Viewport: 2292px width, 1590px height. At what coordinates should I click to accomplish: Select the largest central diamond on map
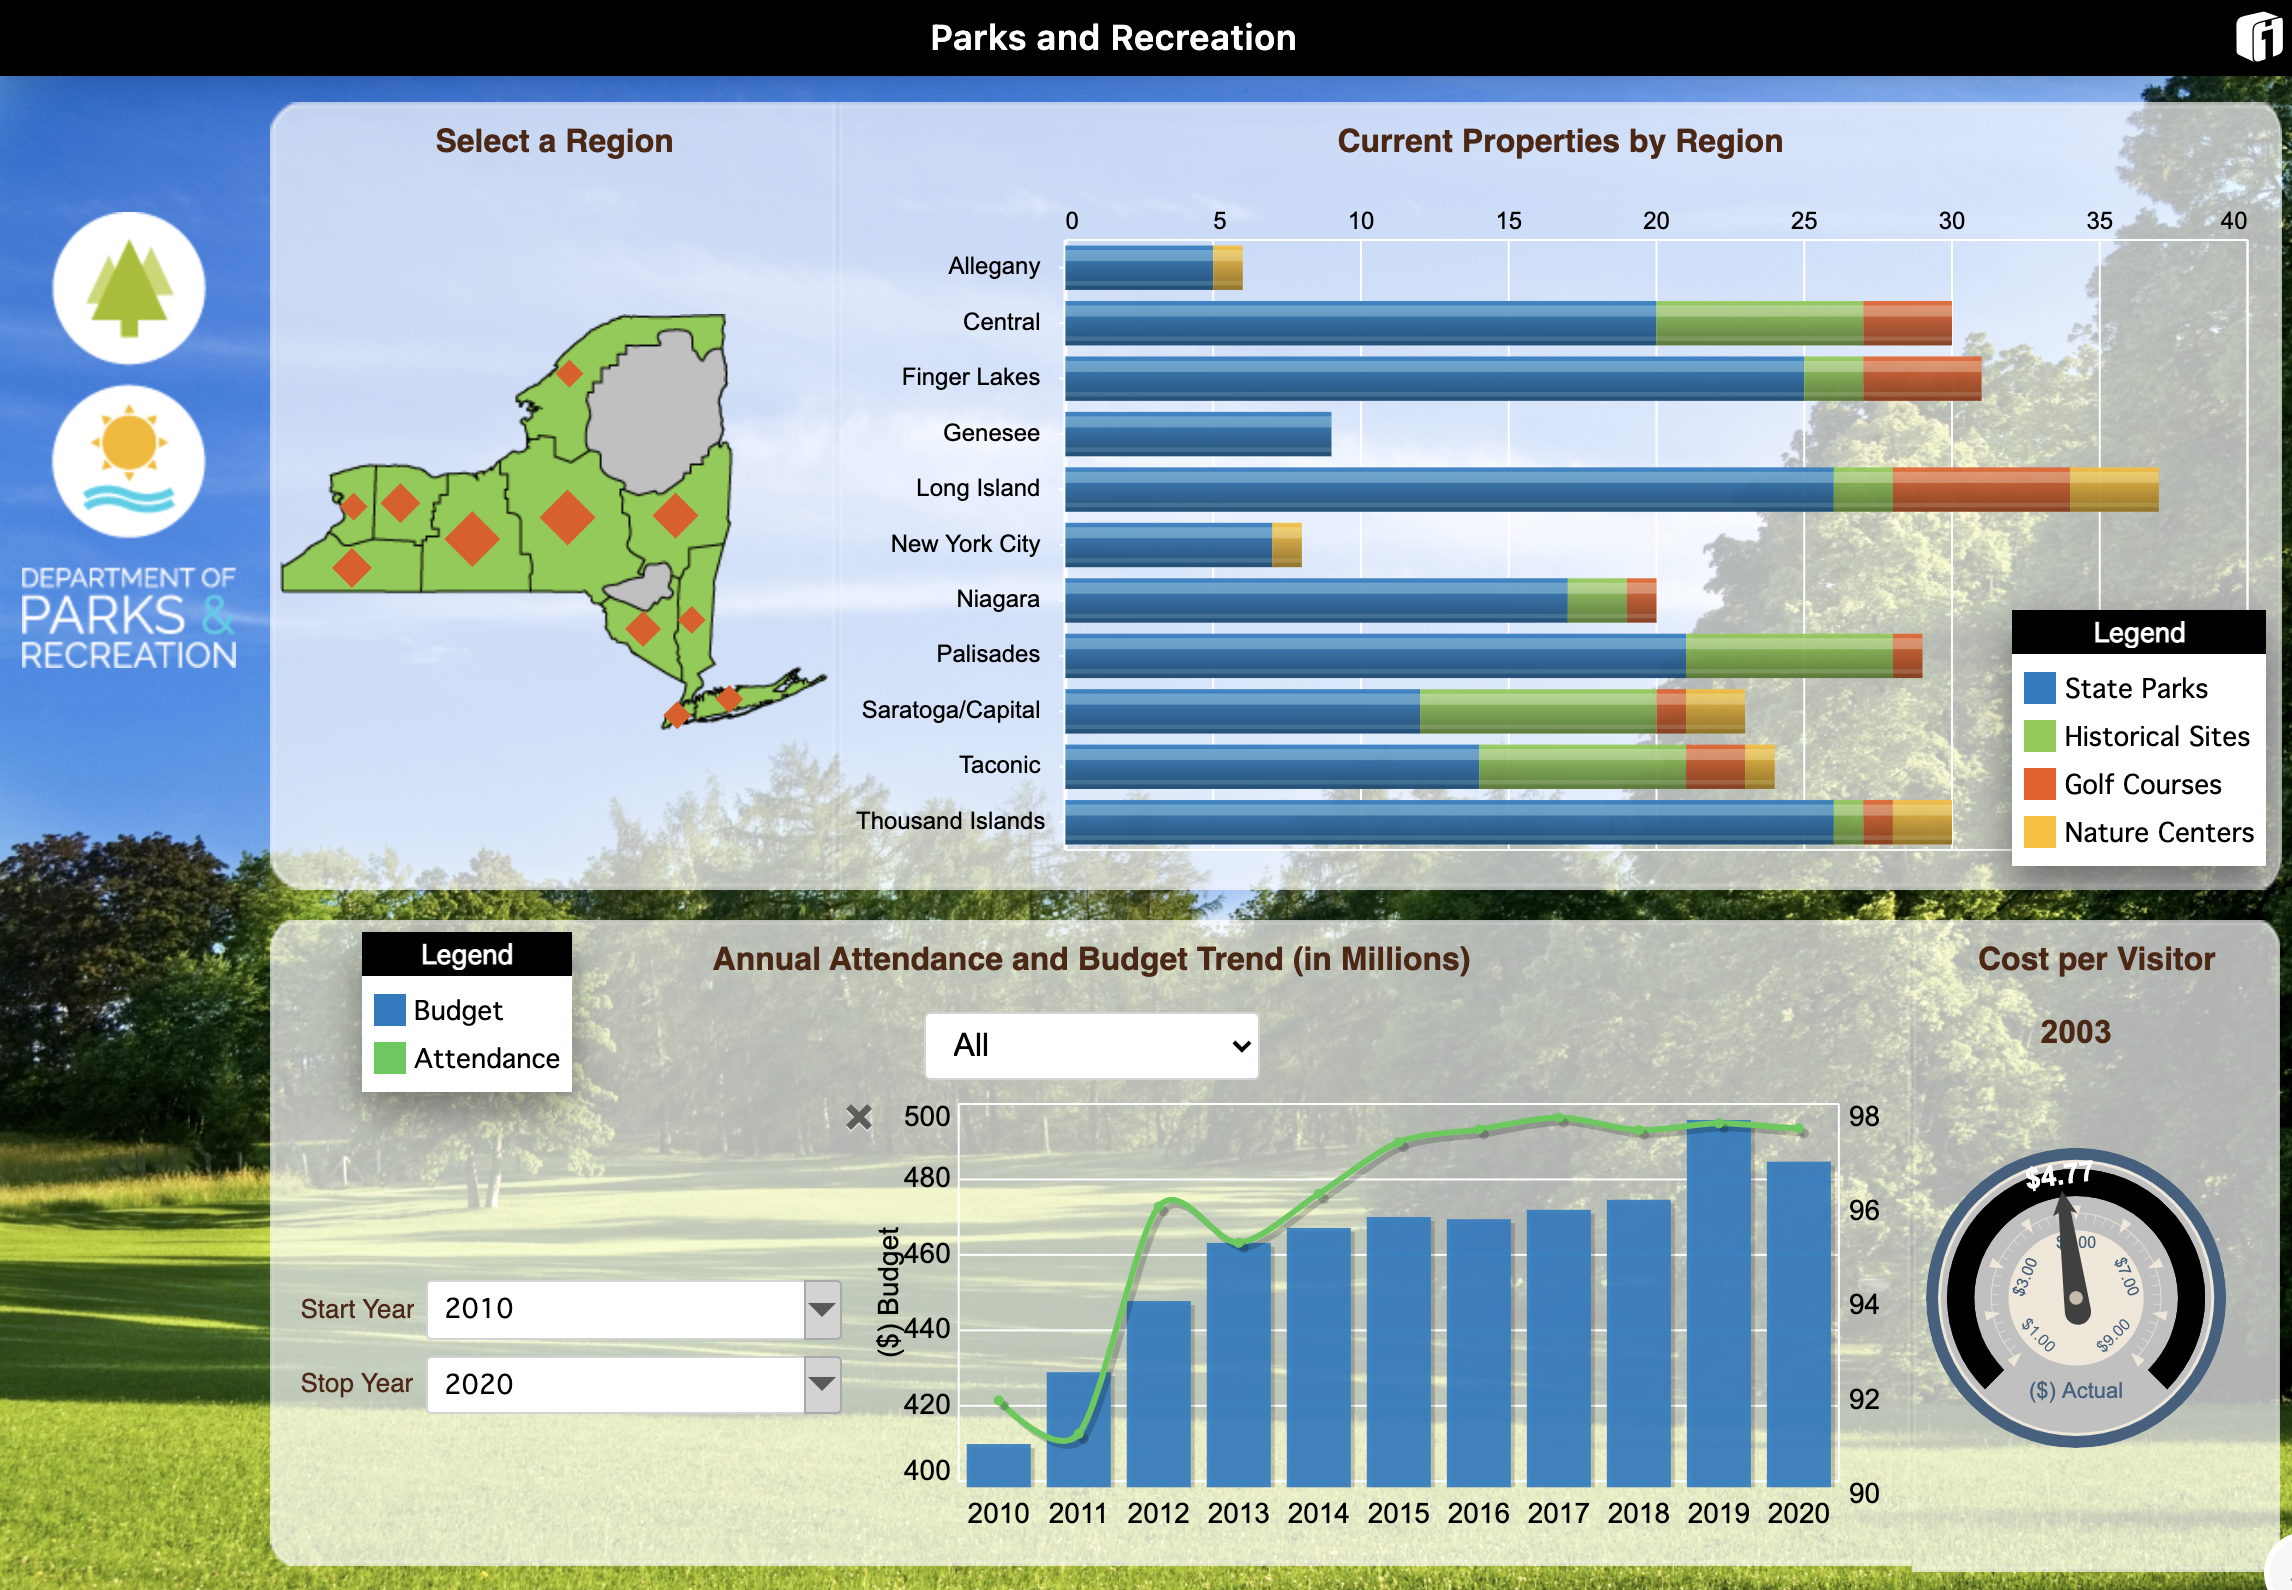point(567,517)
